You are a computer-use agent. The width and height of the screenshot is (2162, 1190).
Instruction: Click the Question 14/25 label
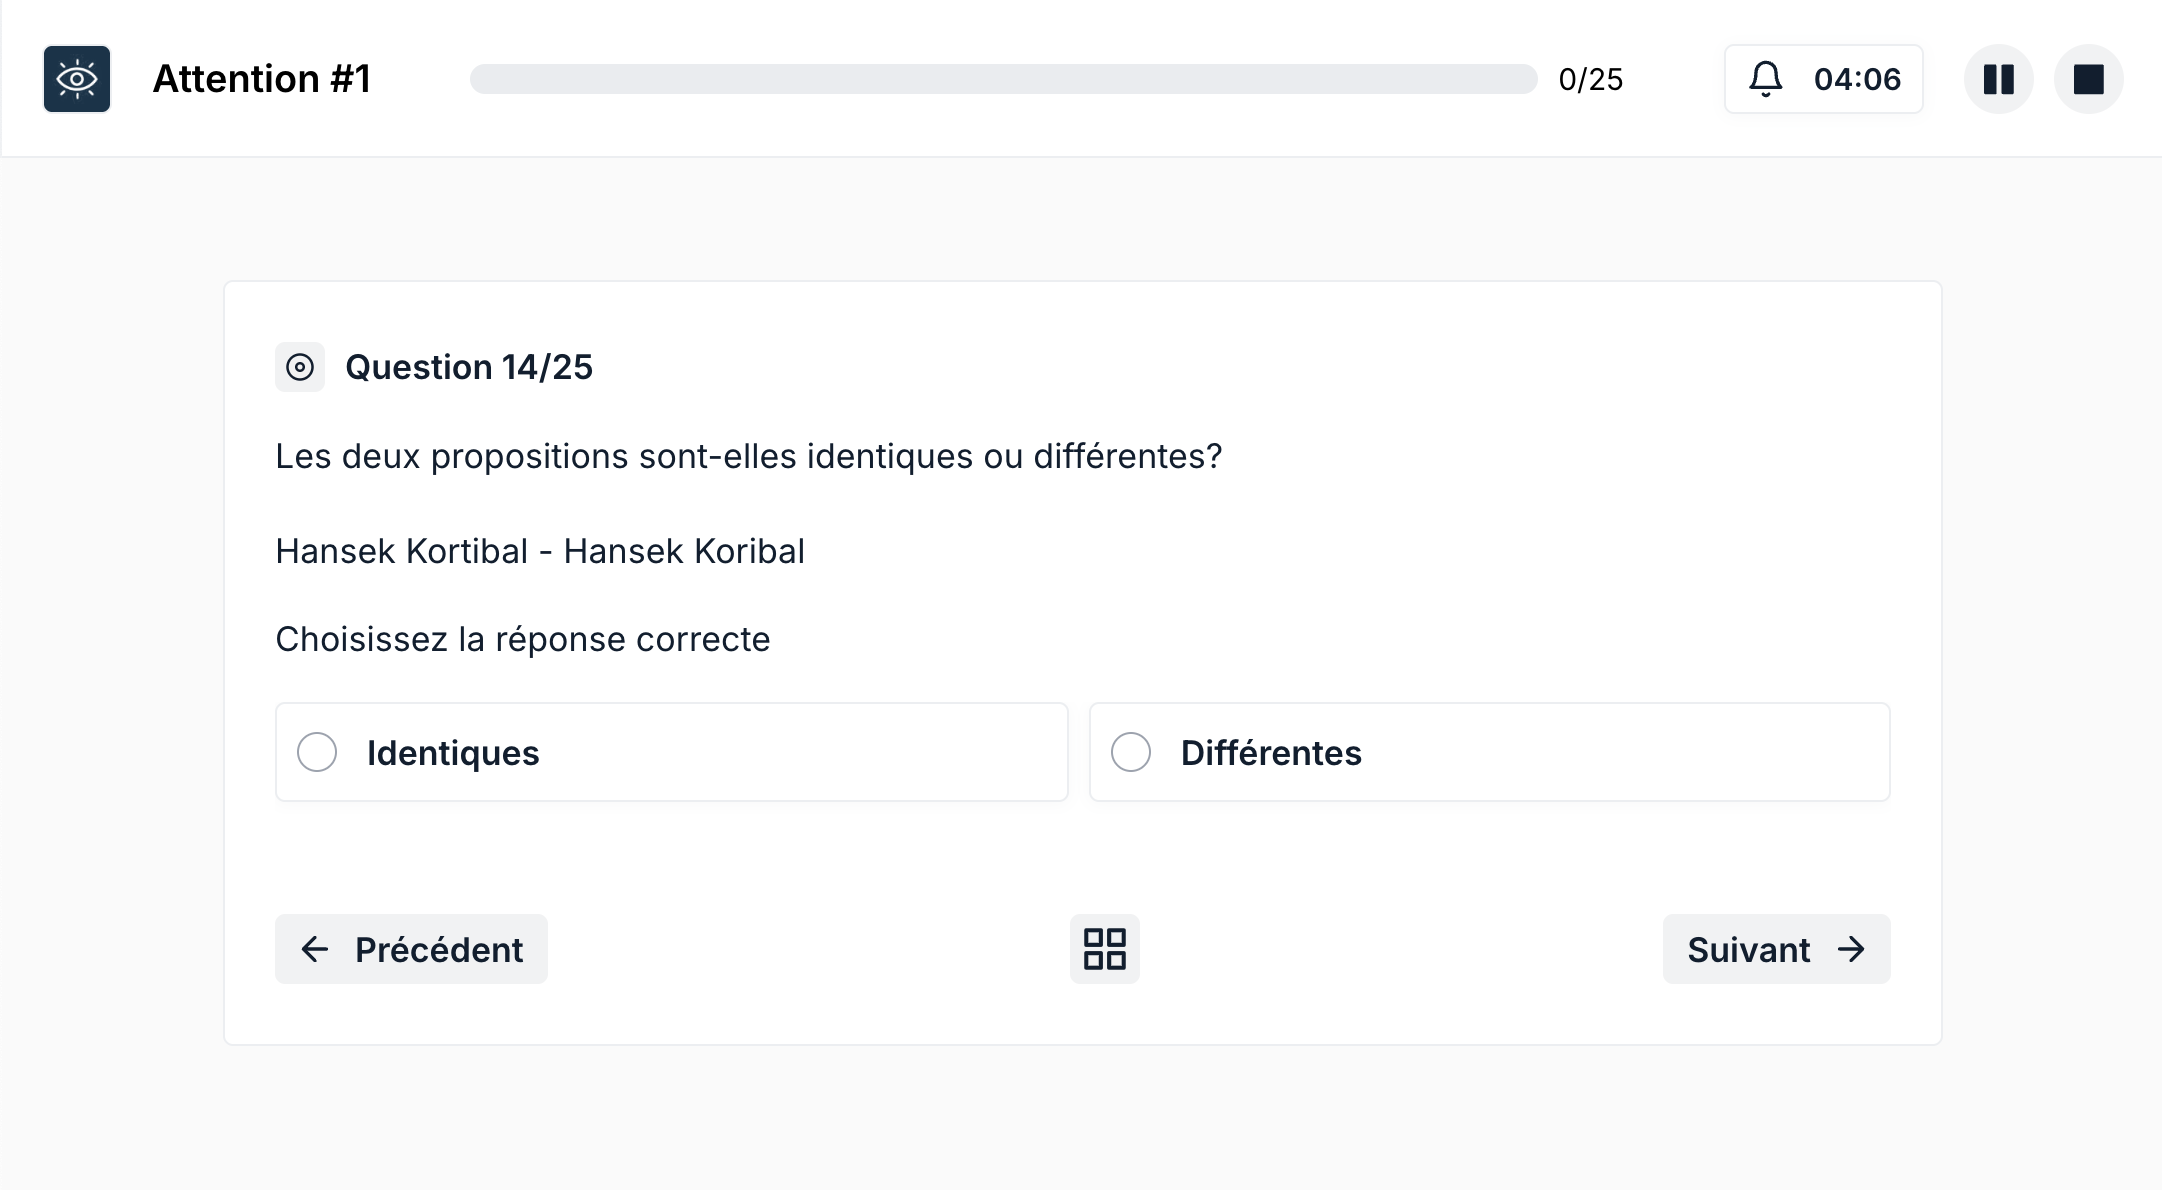coord(470,367)
